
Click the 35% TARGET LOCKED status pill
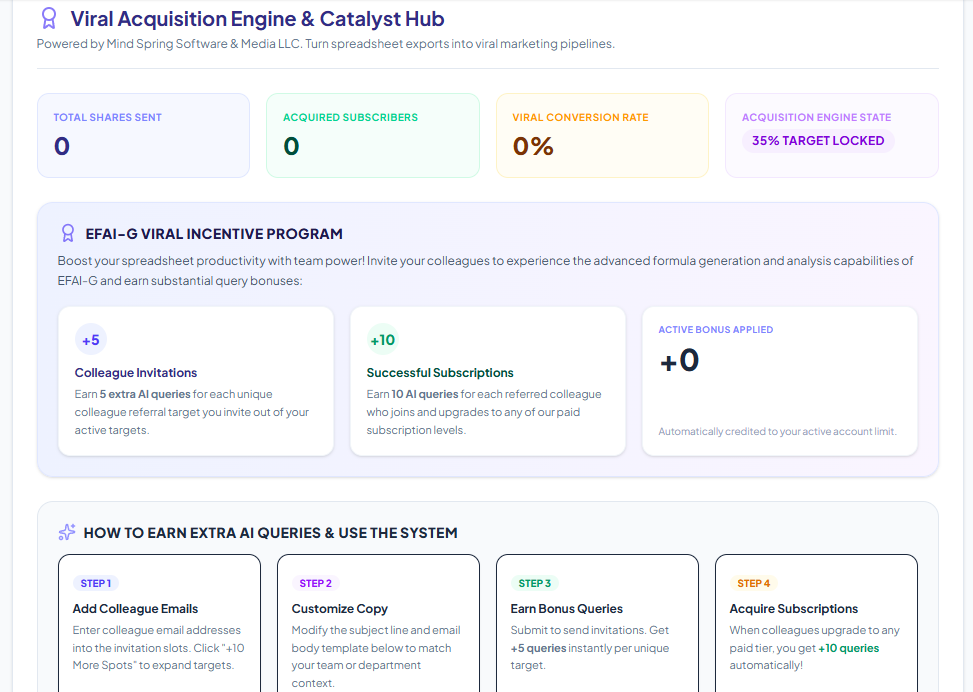(818, 141)
